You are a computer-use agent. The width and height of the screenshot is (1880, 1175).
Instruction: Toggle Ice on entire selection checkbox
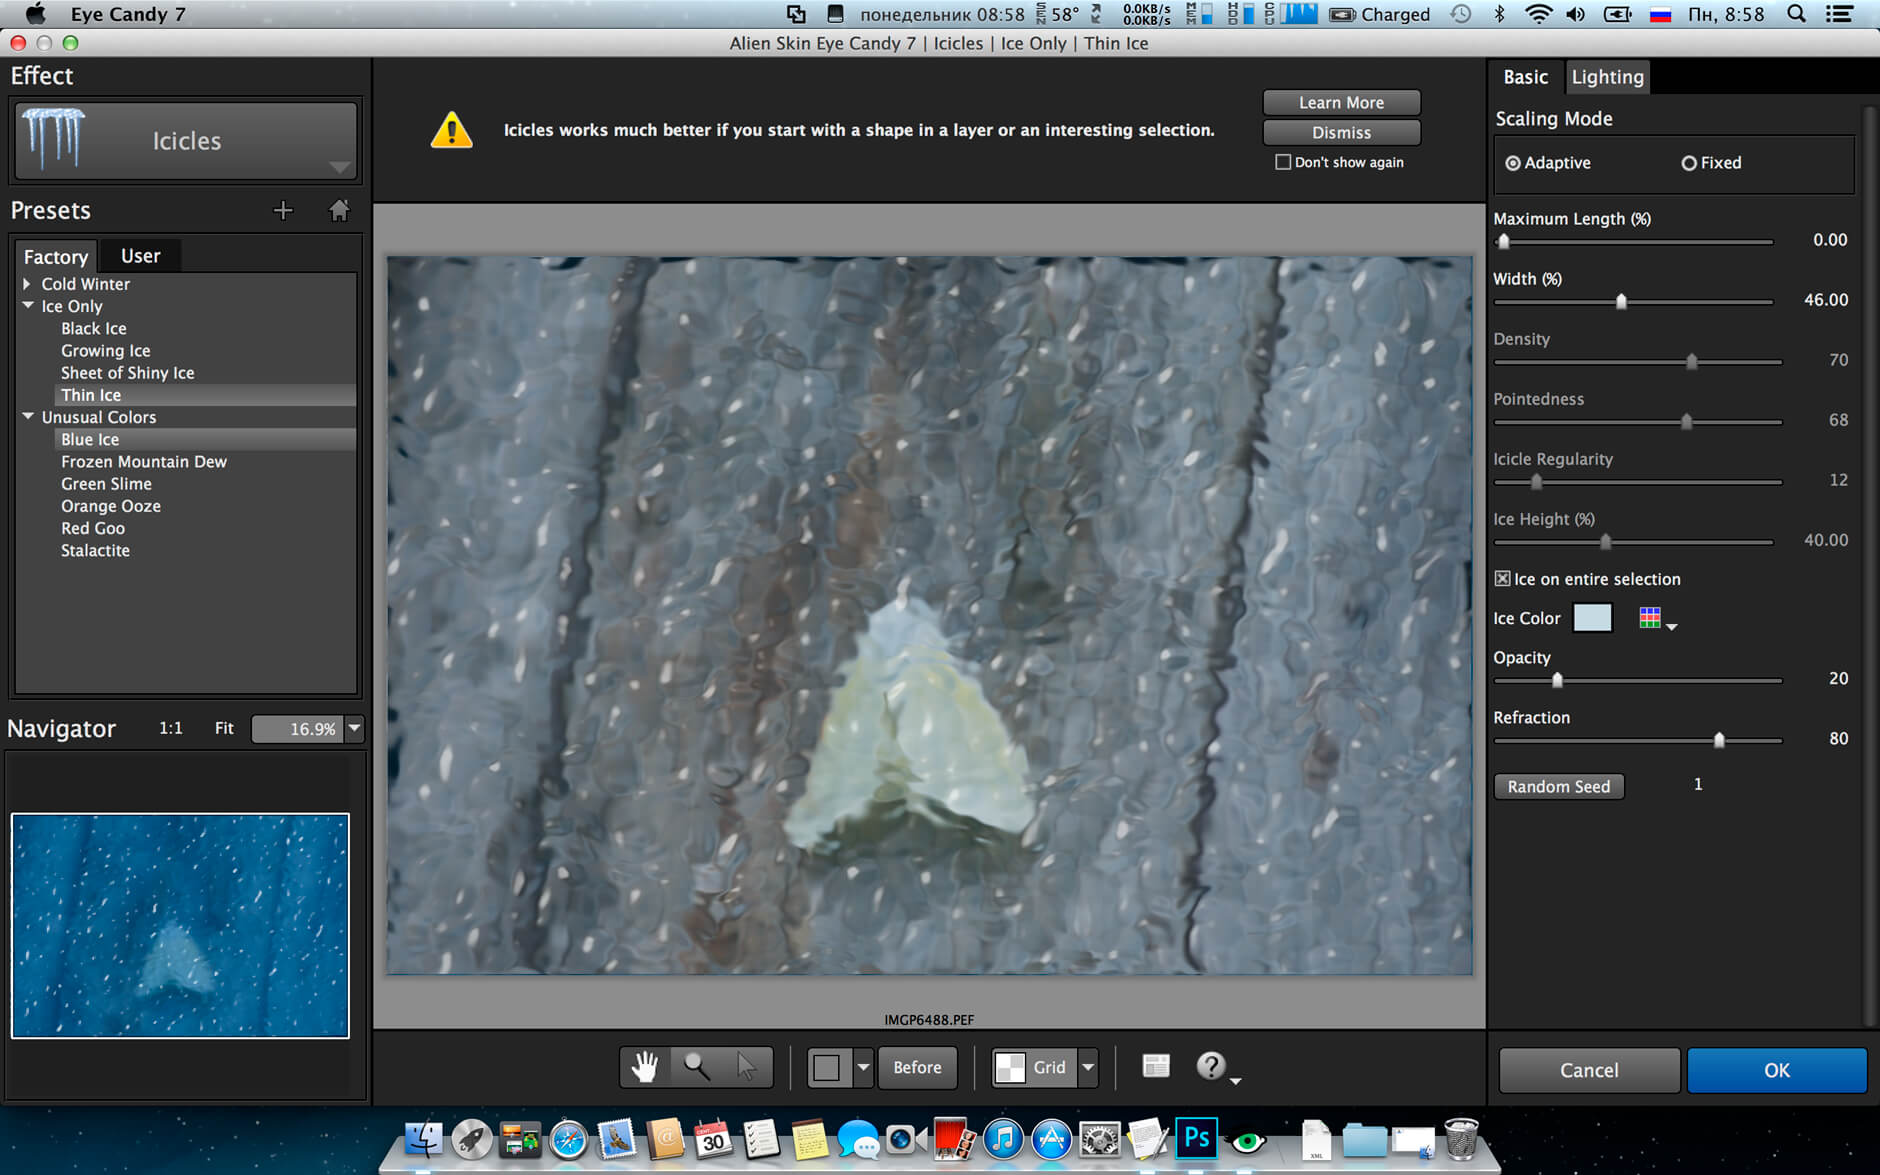[1502, 579]
